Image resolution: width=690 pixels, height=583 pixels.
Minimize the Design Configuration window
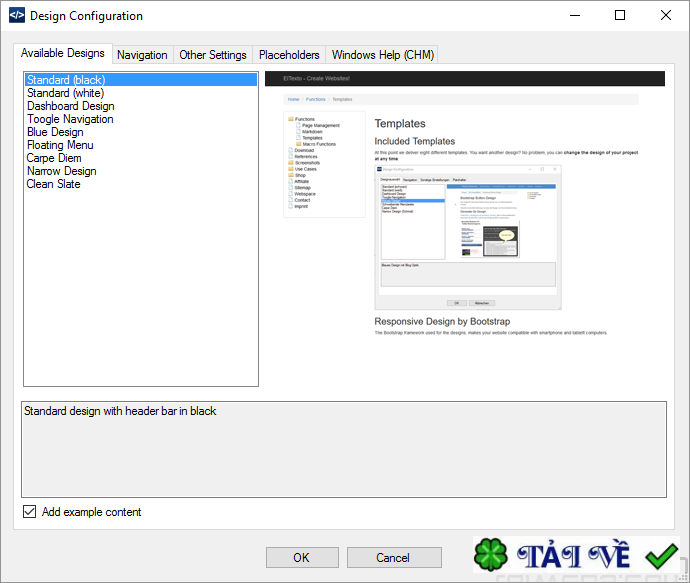point(575,15)
